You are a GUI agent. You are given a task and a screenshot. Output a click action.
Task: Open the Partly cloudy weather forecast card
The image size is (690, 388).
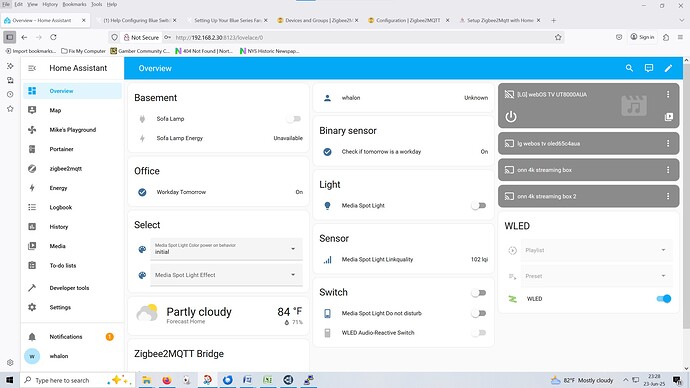218,315
